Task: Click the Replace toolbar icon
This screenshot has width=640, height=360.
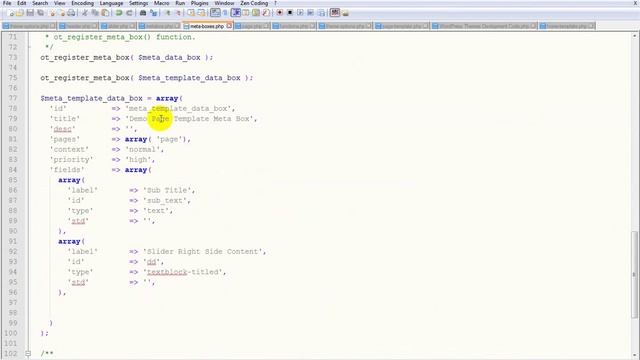Action: (x=153, y=13)
